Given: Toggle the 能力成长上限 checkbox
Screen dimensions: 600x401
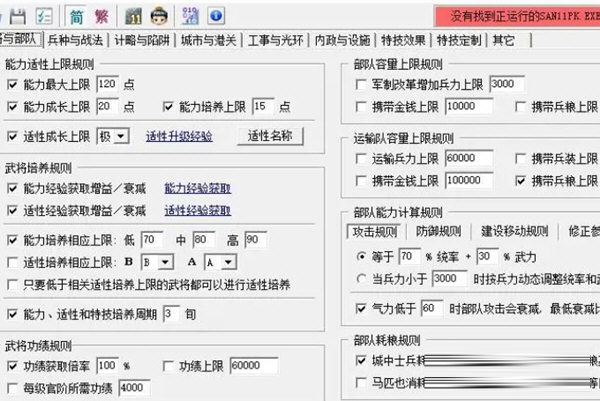Looking at the screenshot, I should coord(12,106).
